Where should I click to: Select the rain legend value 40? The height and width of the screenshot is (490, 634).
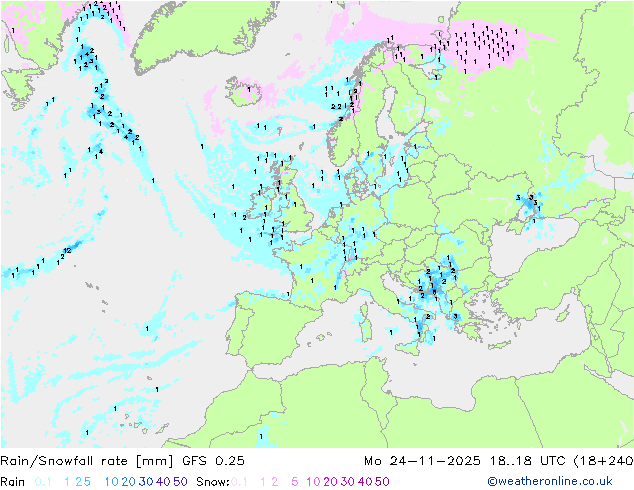point(163,482)
